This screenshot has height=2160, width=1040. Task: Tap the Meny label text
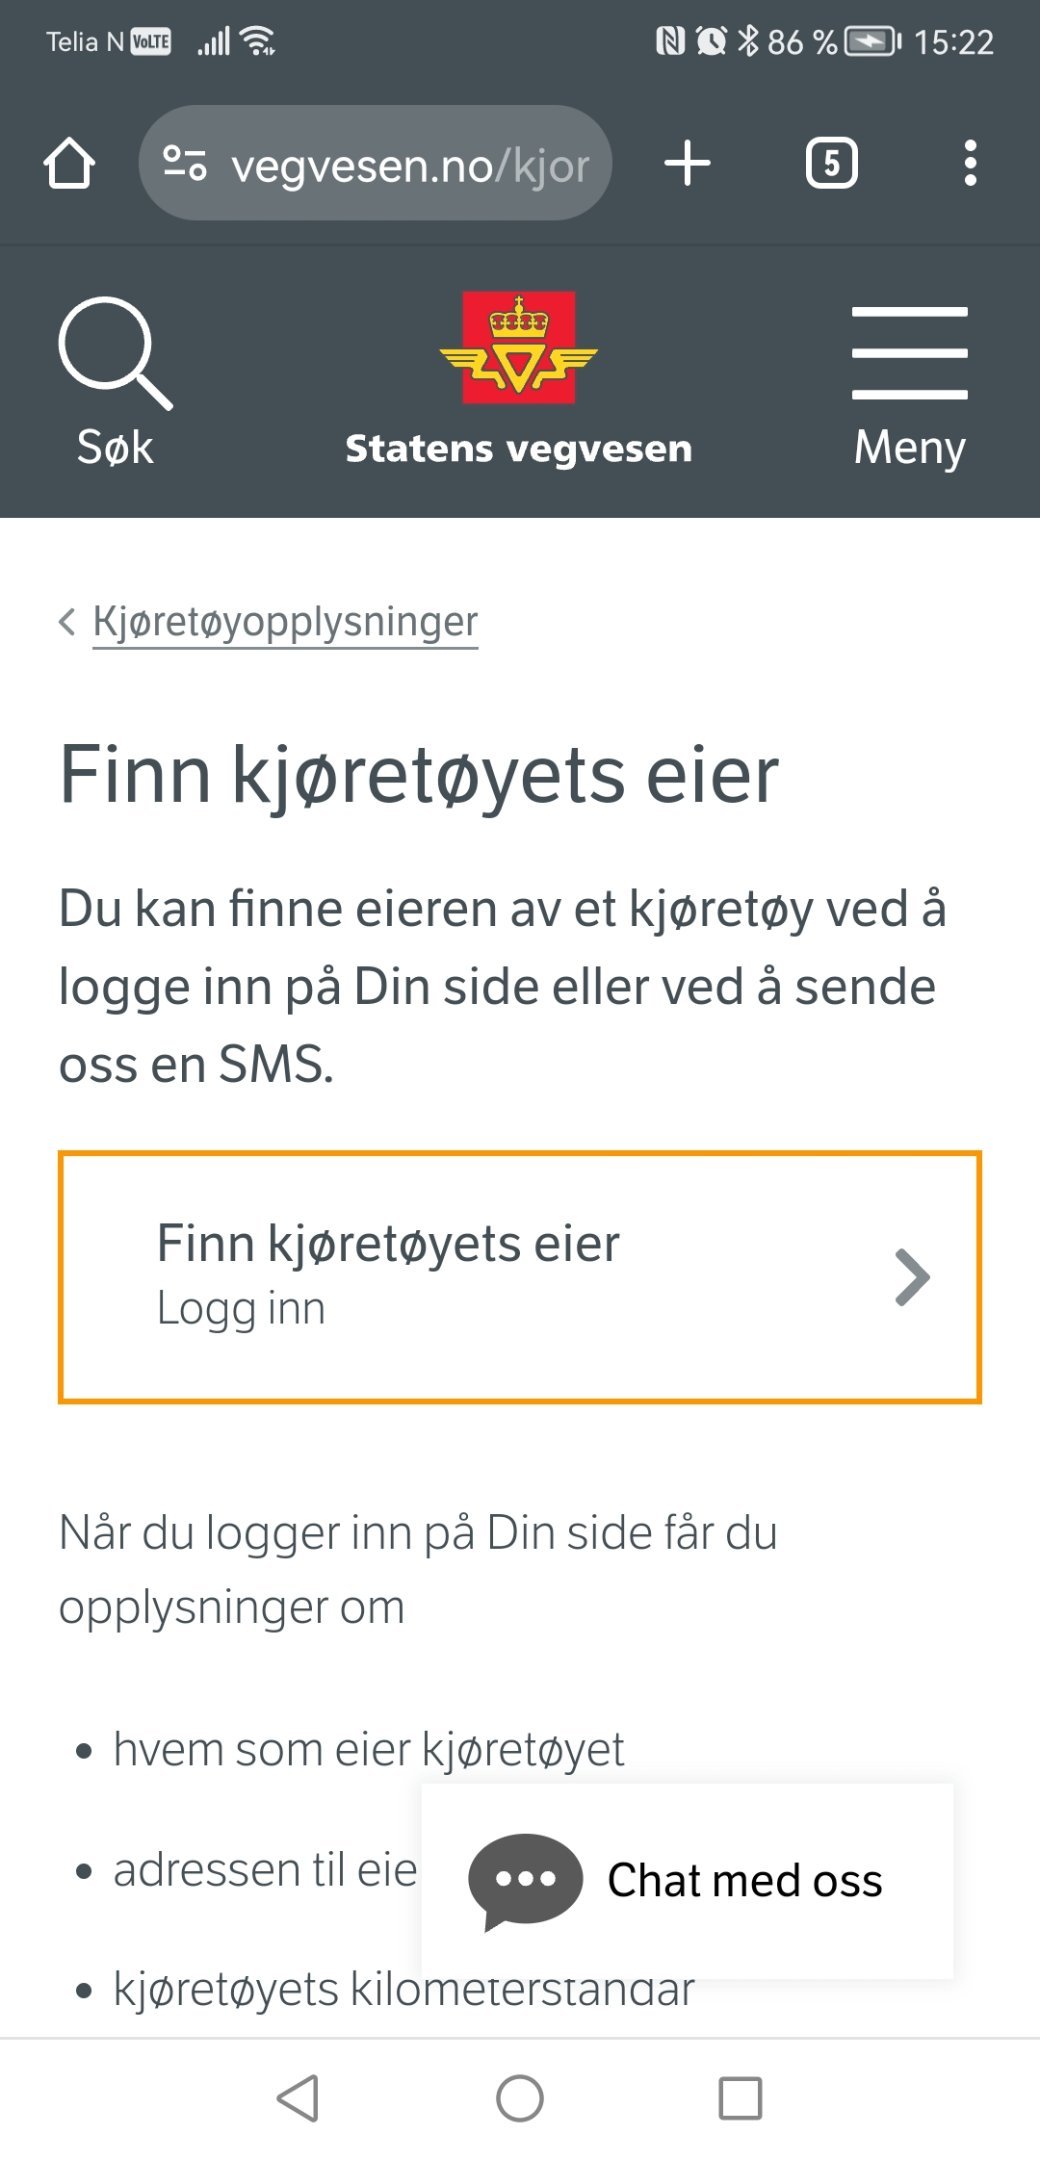tap(909, 447)
